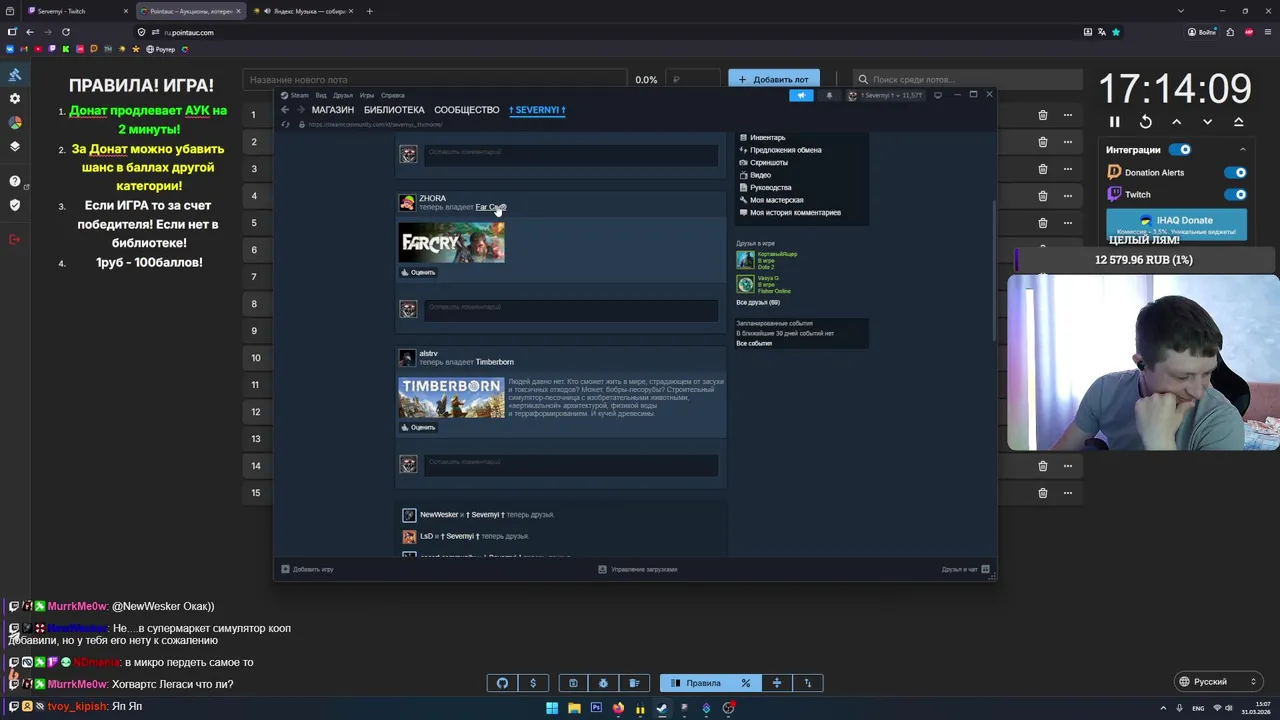1280x720 pixels.
Task: Increase timer with the up chevron
Action: coord(1177,122)
